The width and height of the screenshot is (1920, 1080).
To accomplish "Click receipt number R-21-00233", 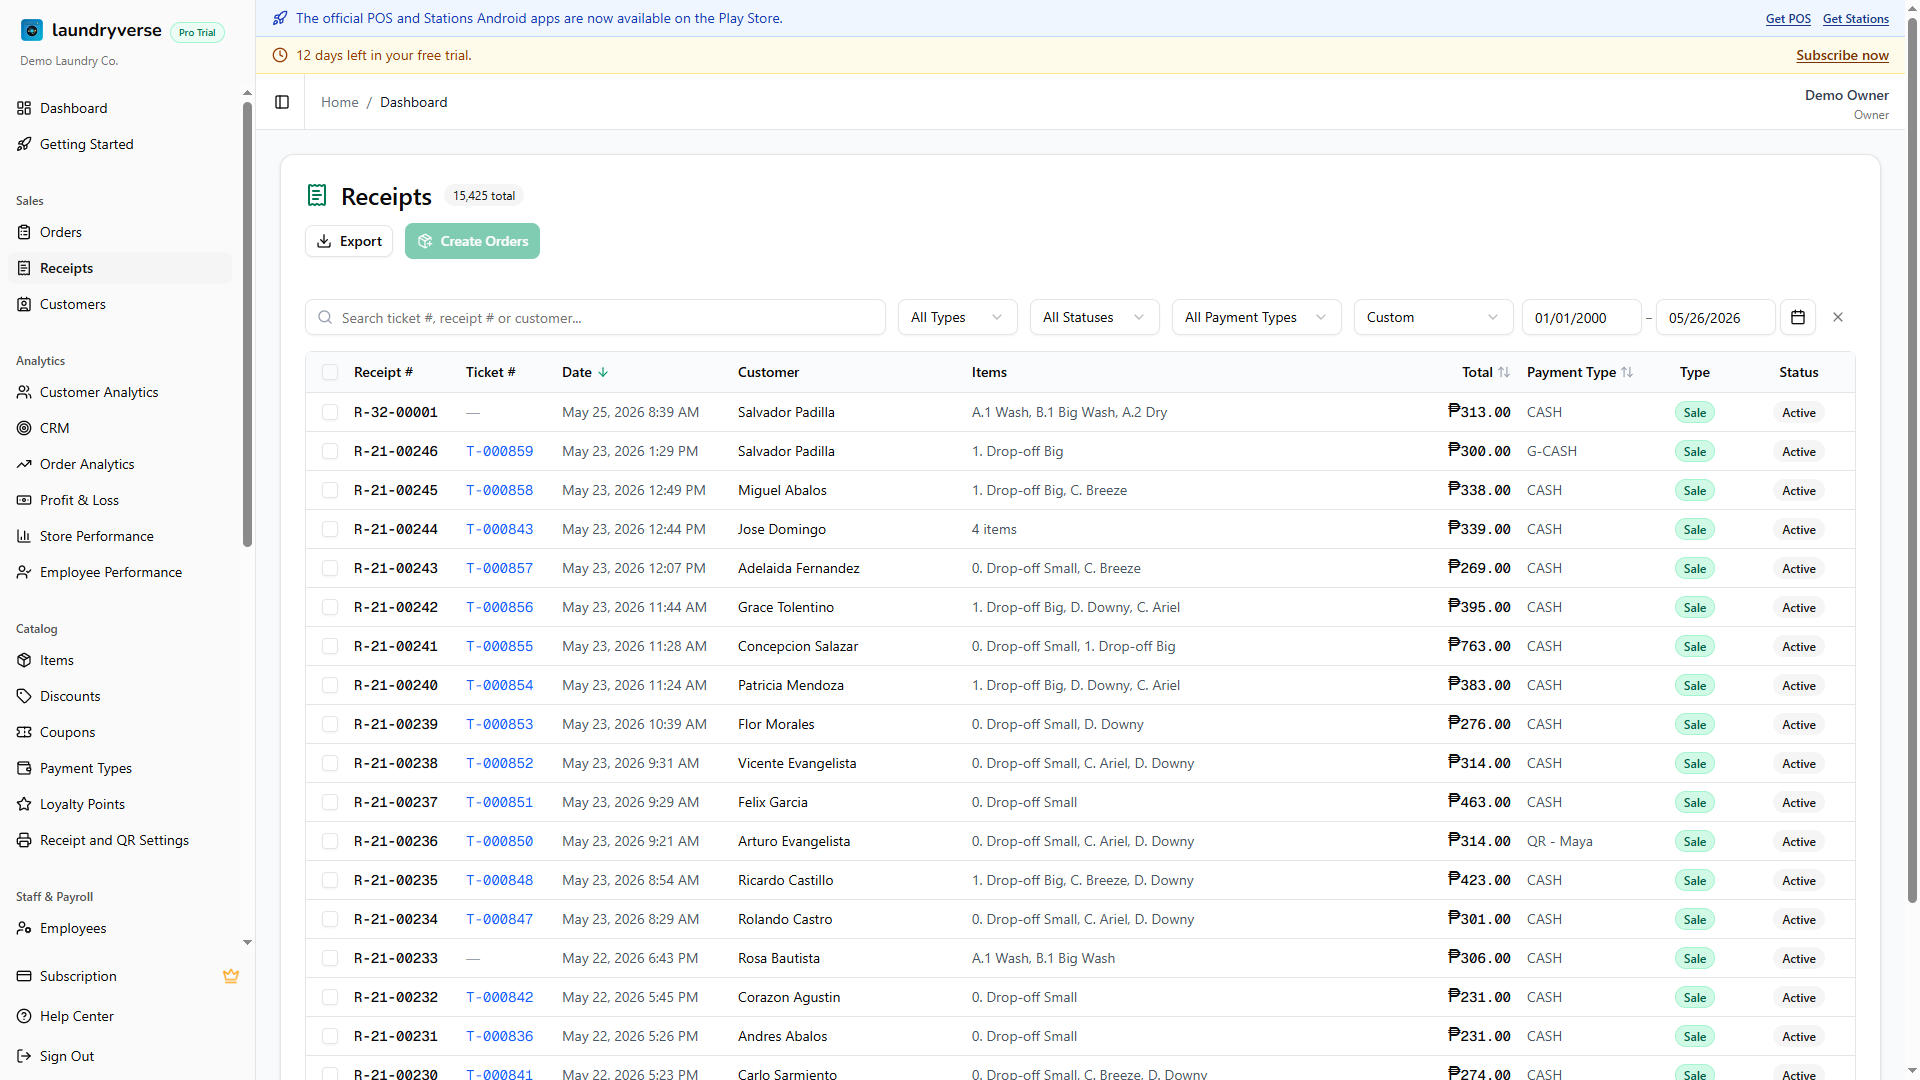I will (396, 958).
